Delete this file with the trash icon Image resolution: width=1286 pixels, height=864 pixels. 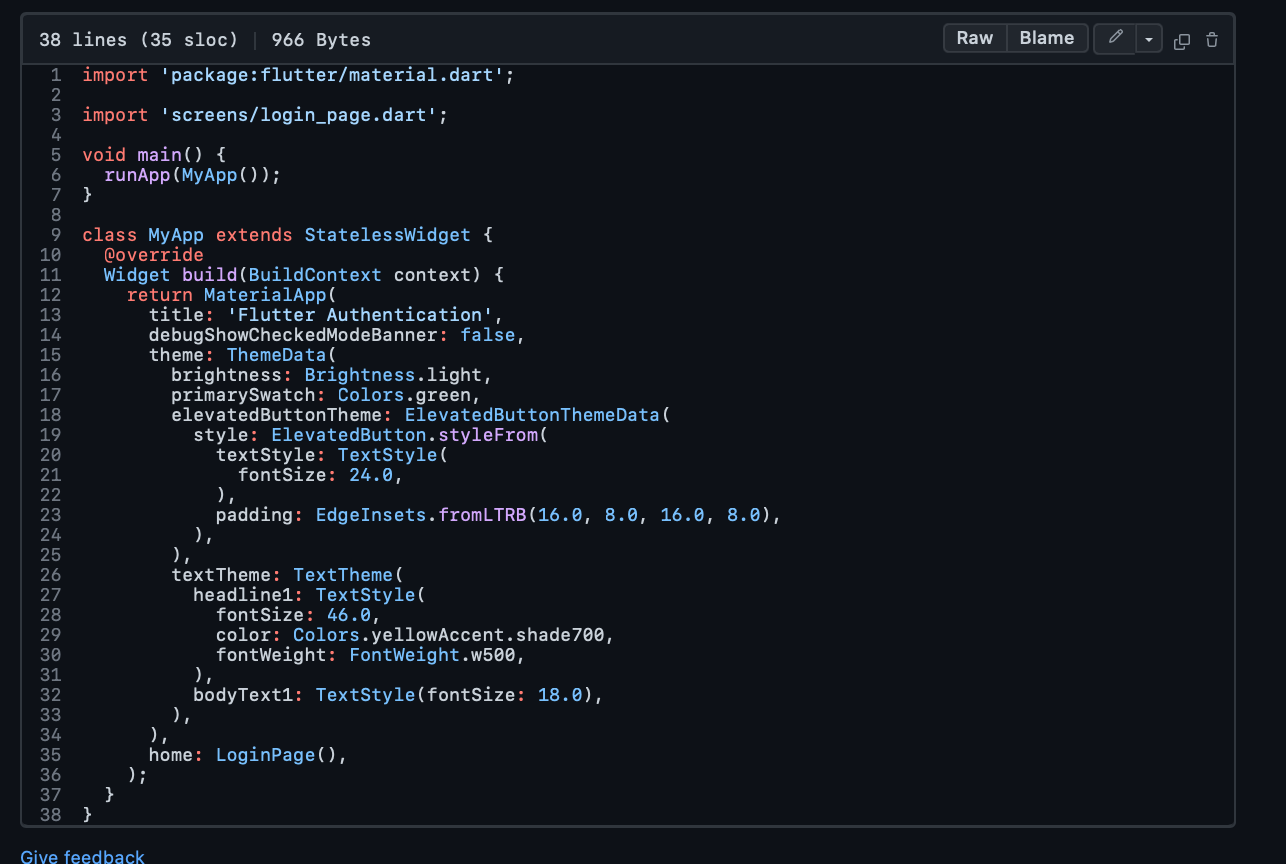(1212, 40)
